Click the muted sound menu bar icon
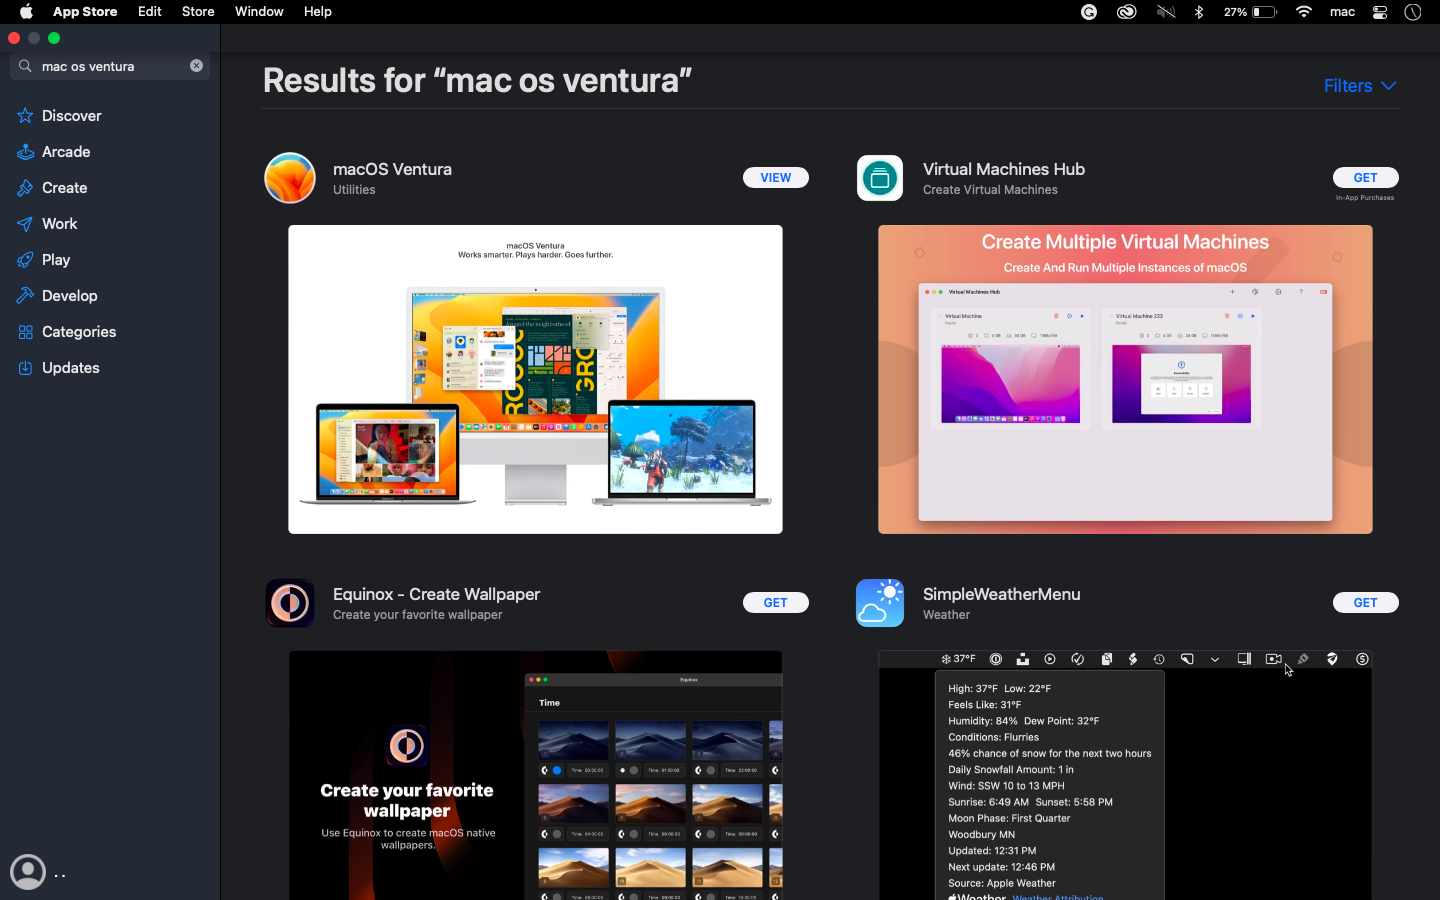Image resolution: width=1440 pixels, height=900 pixels. pyautogui.click(x=1166, y=12)
